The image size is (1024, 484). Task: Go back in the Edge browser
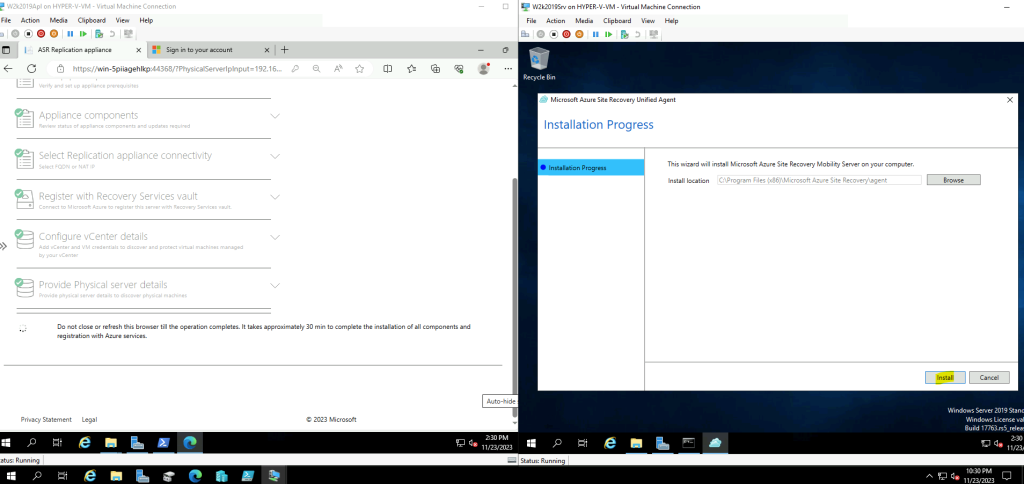point(8,69)
